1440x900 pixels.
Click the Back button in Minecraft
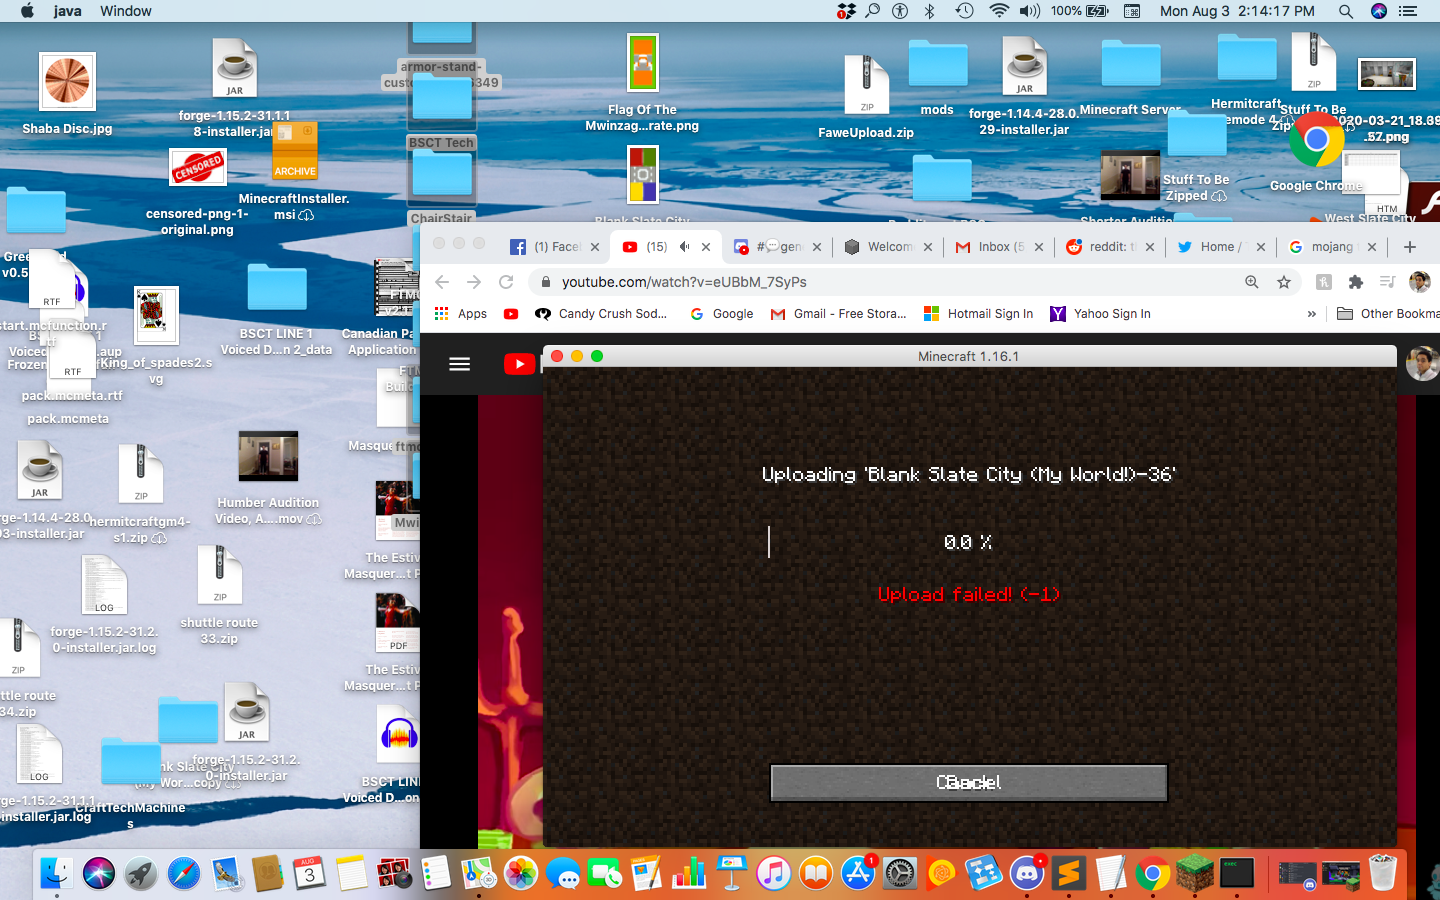coord(968,783)
